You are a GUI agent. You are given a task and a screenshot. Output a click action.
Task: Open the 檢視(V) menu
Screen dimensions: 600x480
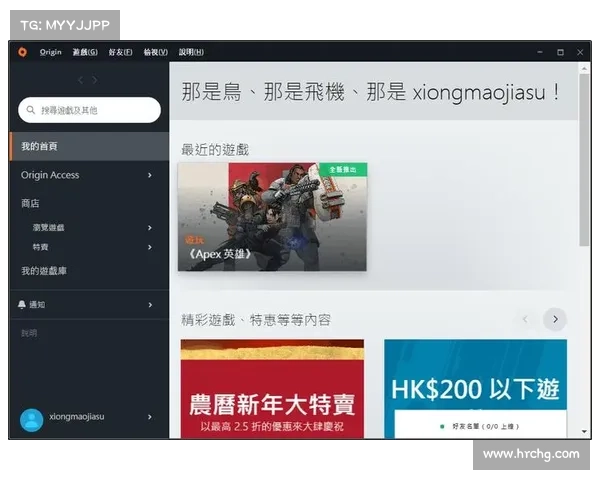tap(155, 52)
